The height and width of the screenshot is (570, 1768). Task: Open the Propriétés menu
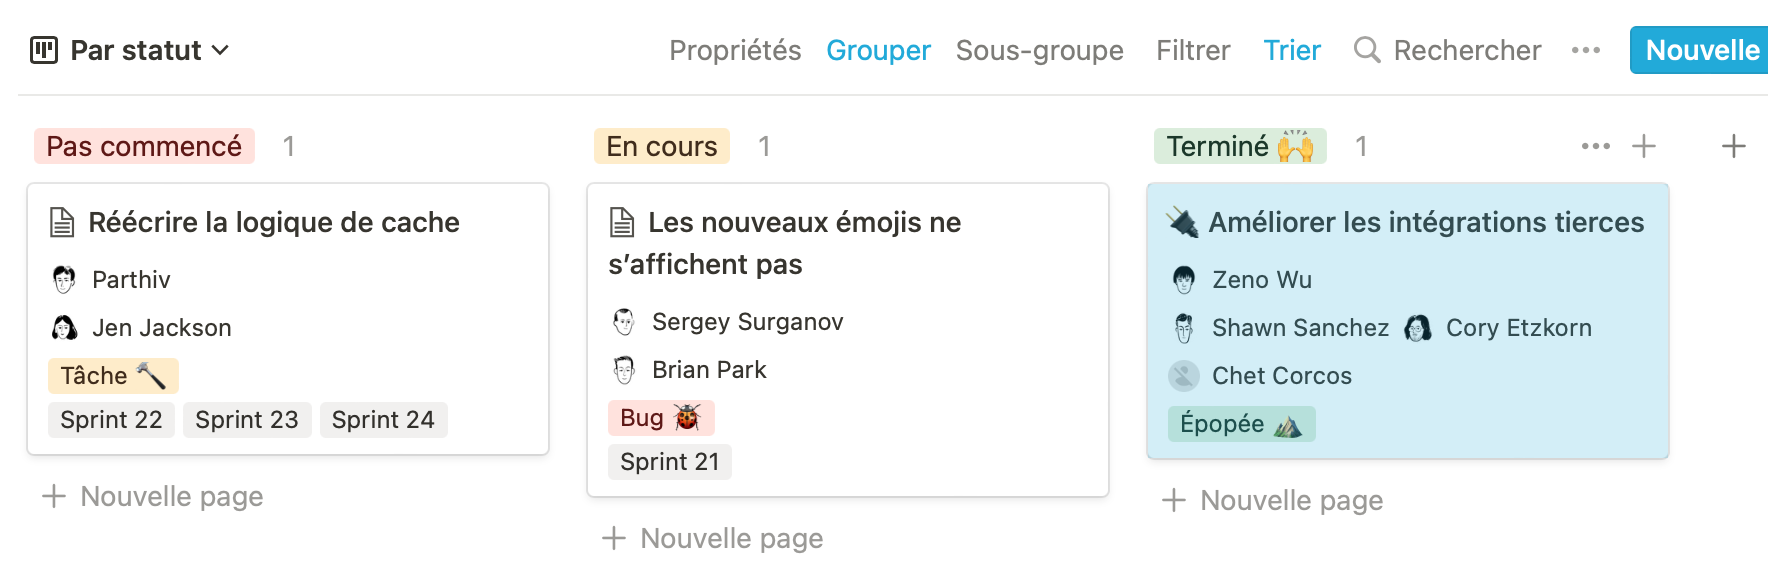(735, 50)
